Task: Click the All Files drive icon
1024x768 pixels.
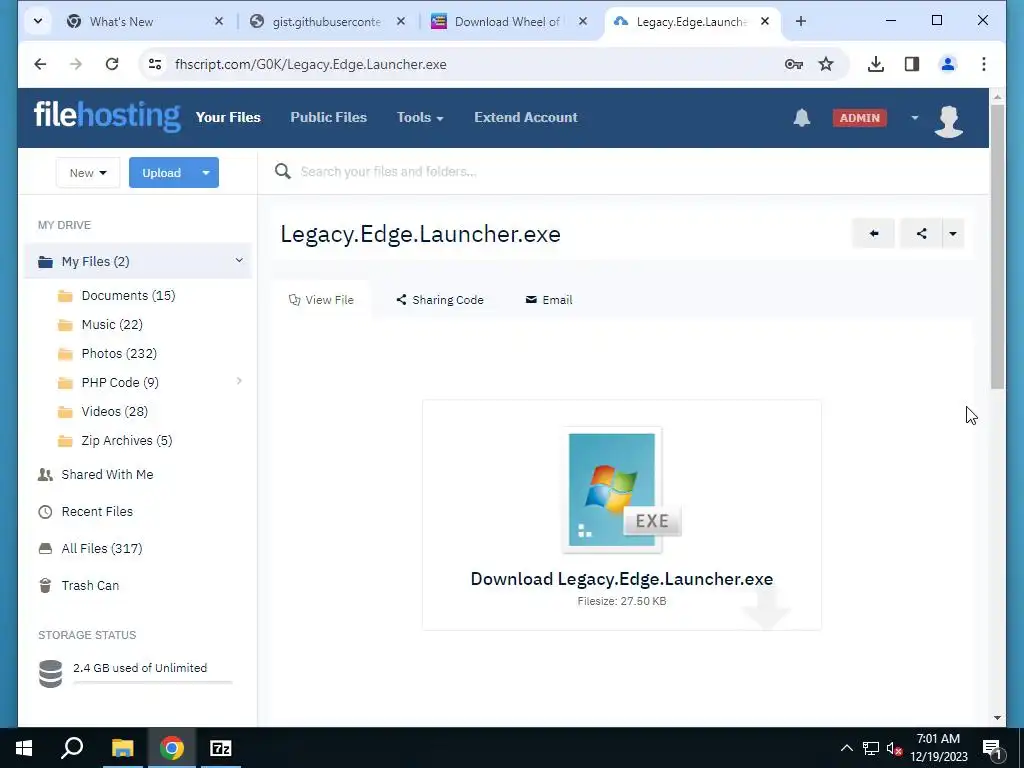Action: click(45, 549)
